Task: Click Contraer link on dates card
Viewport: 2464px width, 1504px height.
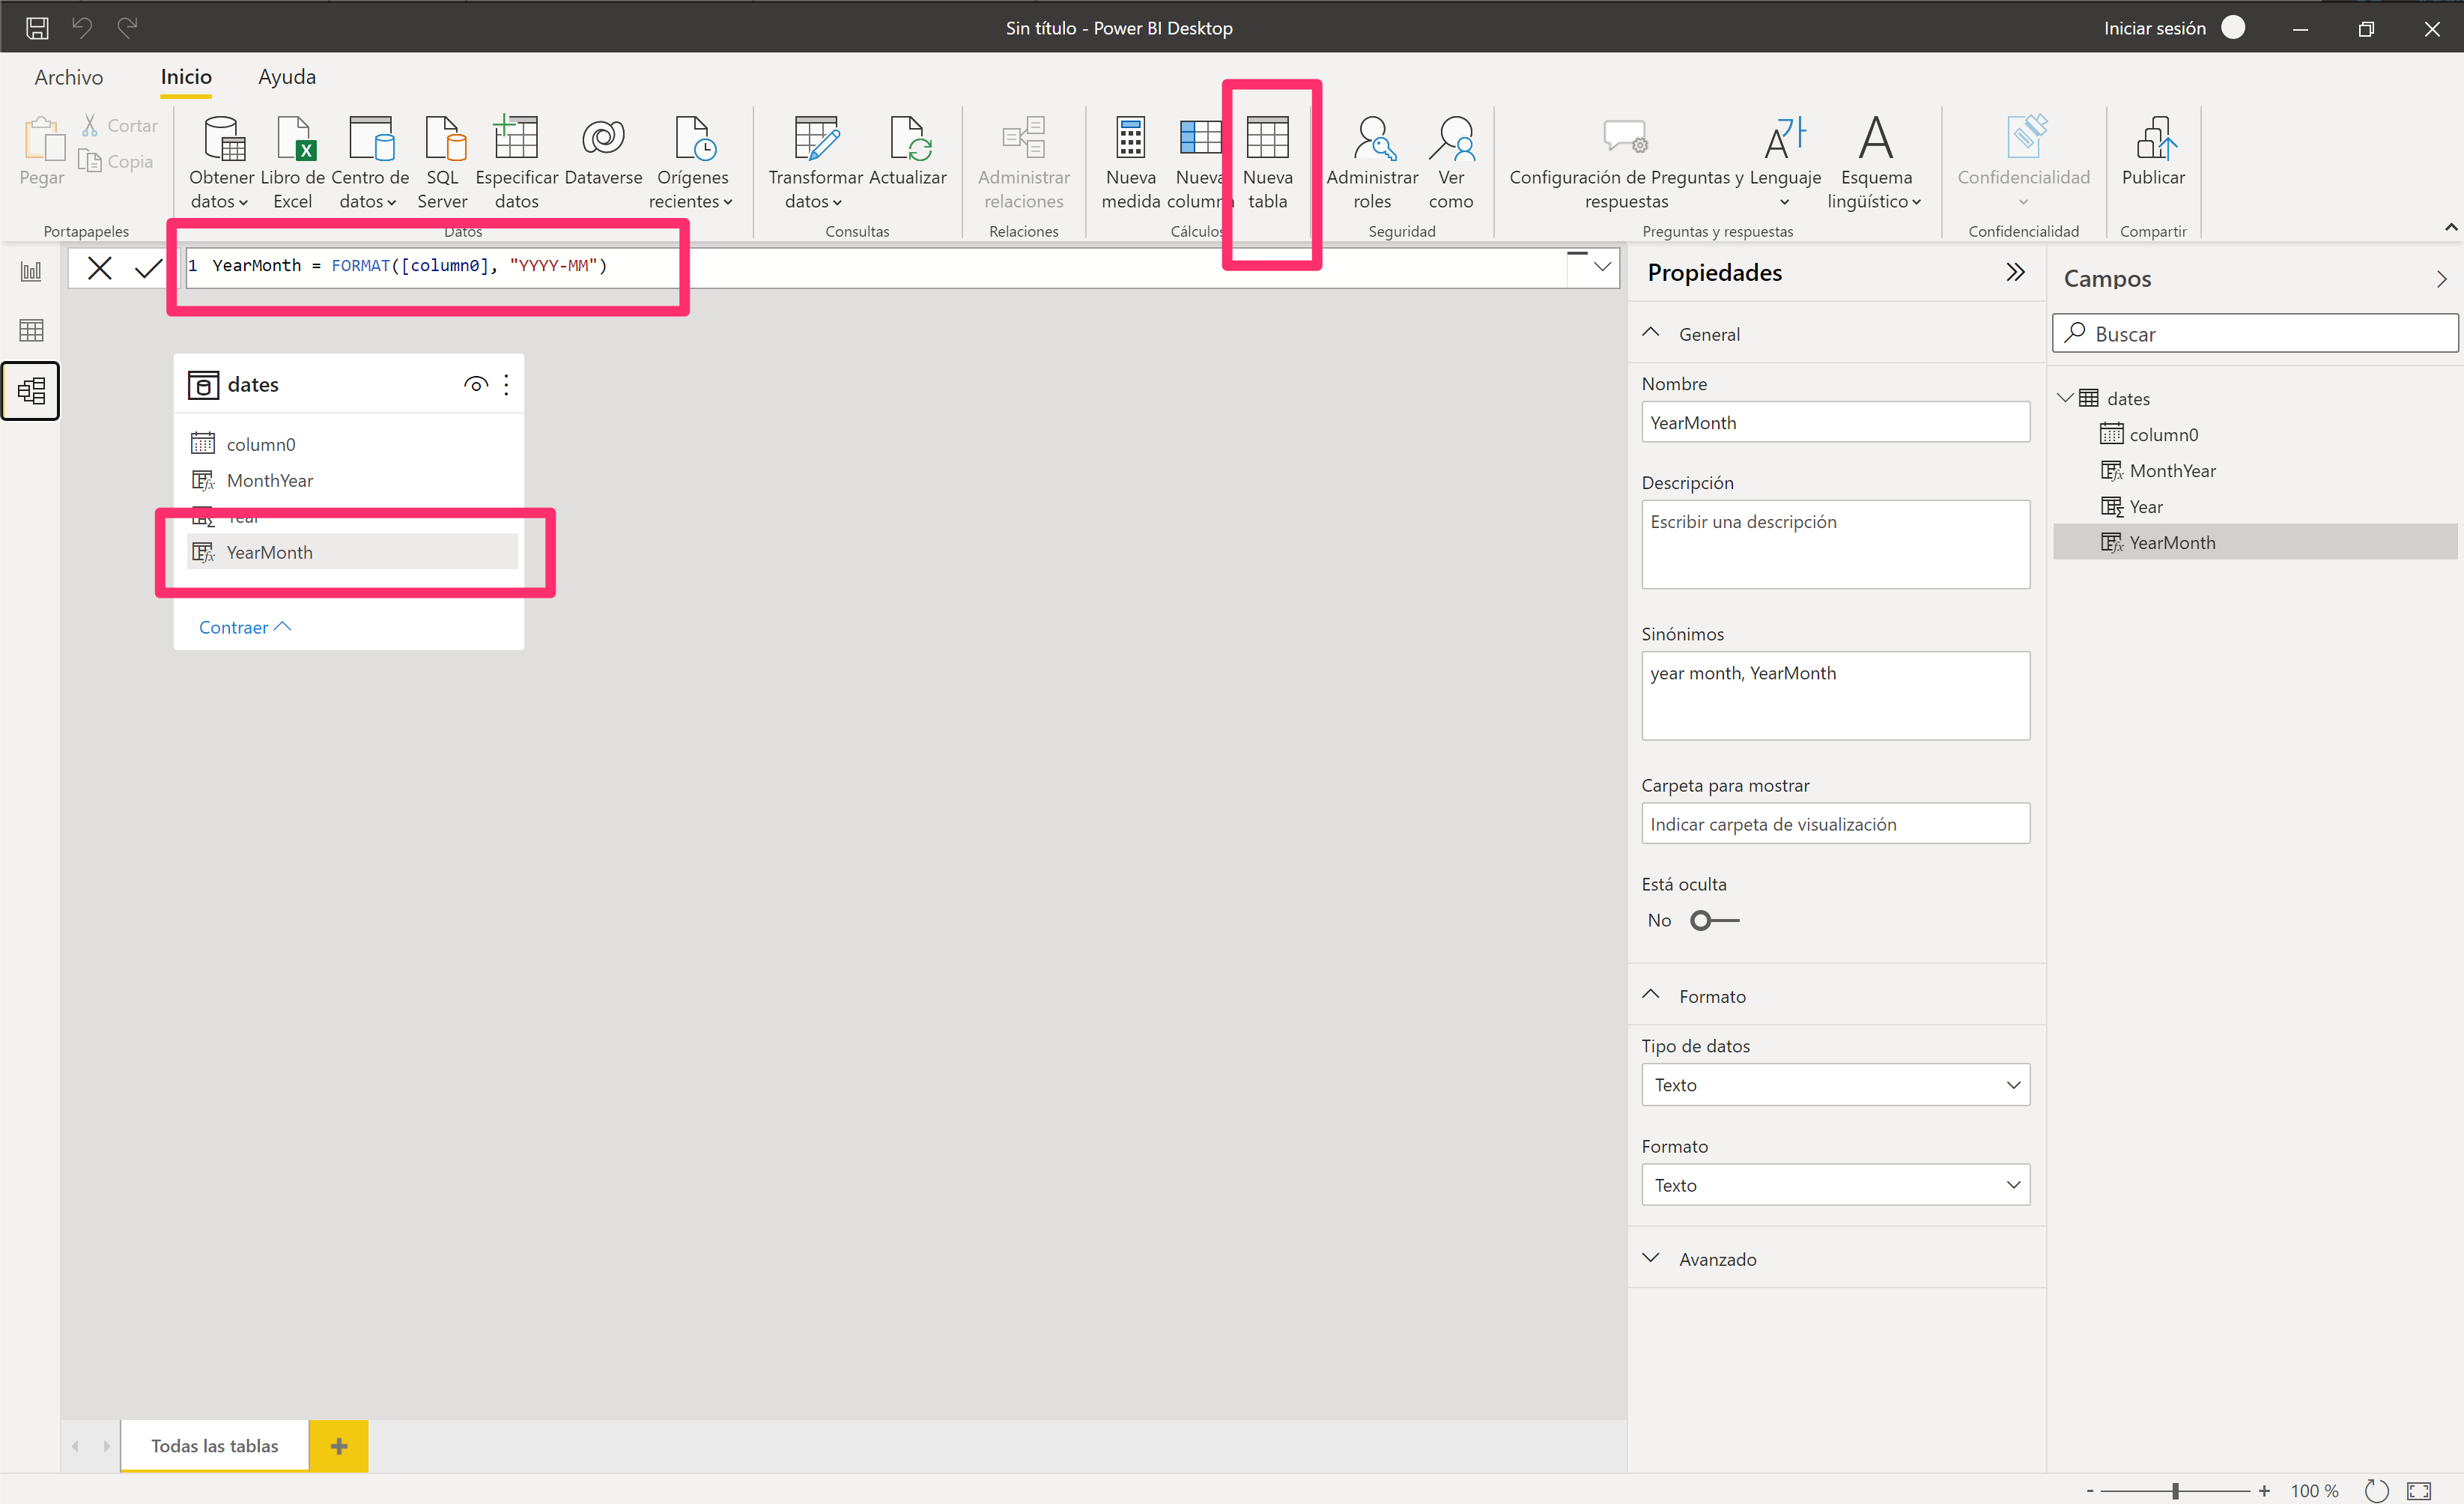Action: pos(245,627)
